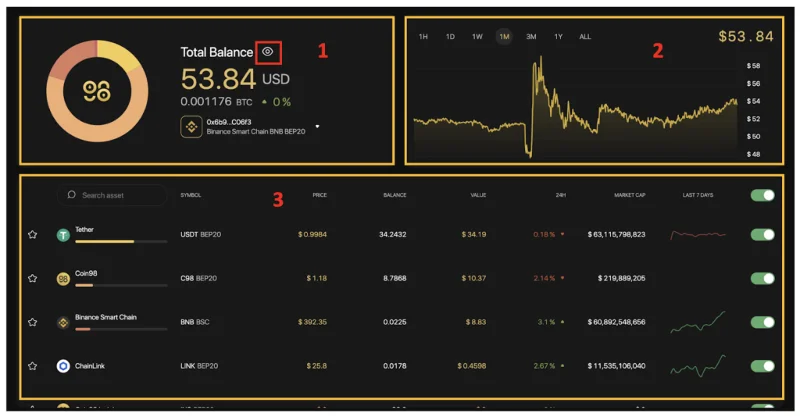
Task: Click the $392.35 BNB price
Action: (312, 322)
